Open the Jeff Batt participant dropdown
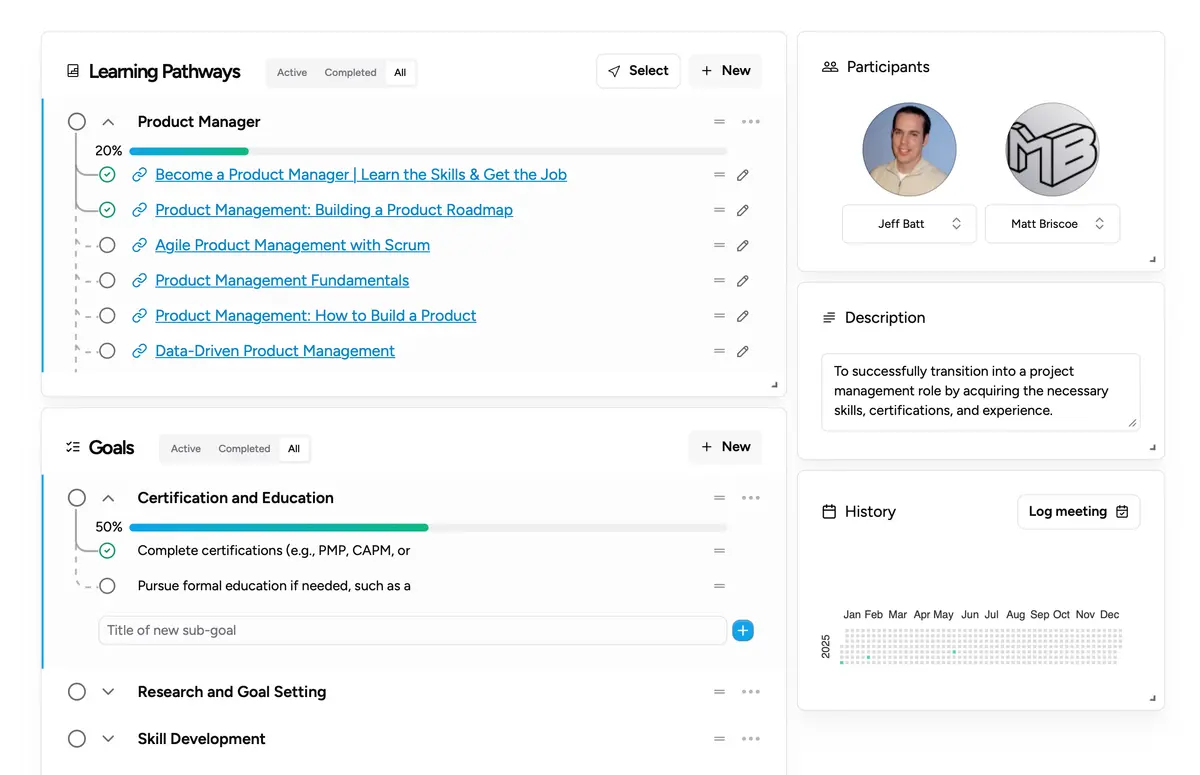This screenshot has height=775, width=1200. pyautogui.click(x=909, y=223)
